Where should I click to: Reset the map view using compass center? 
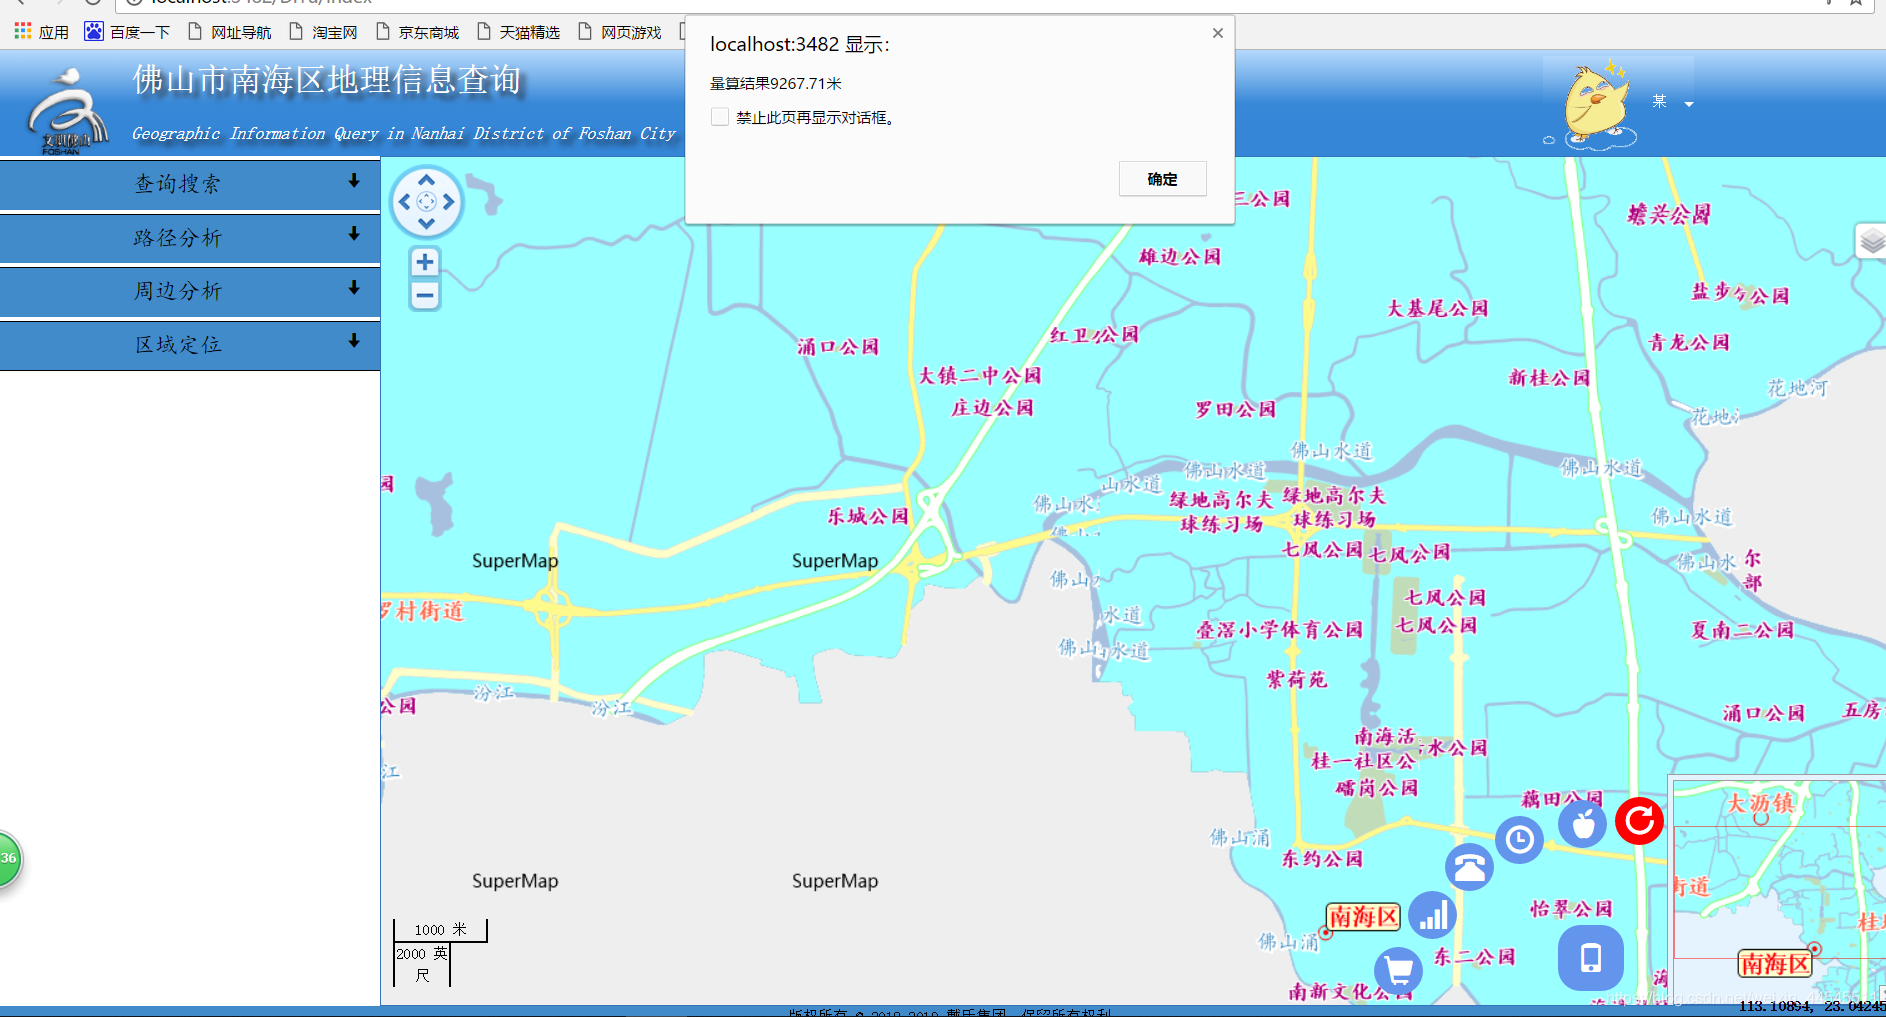426,202
